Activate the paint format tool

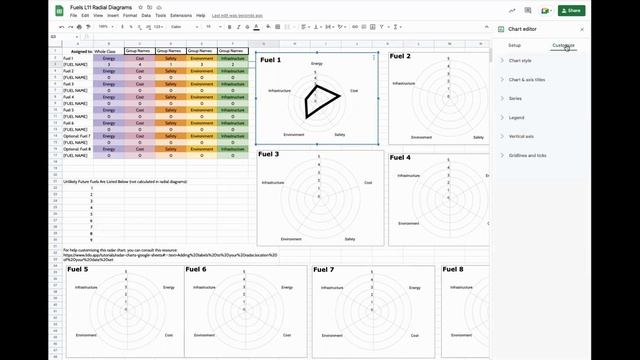pos(88,27)
